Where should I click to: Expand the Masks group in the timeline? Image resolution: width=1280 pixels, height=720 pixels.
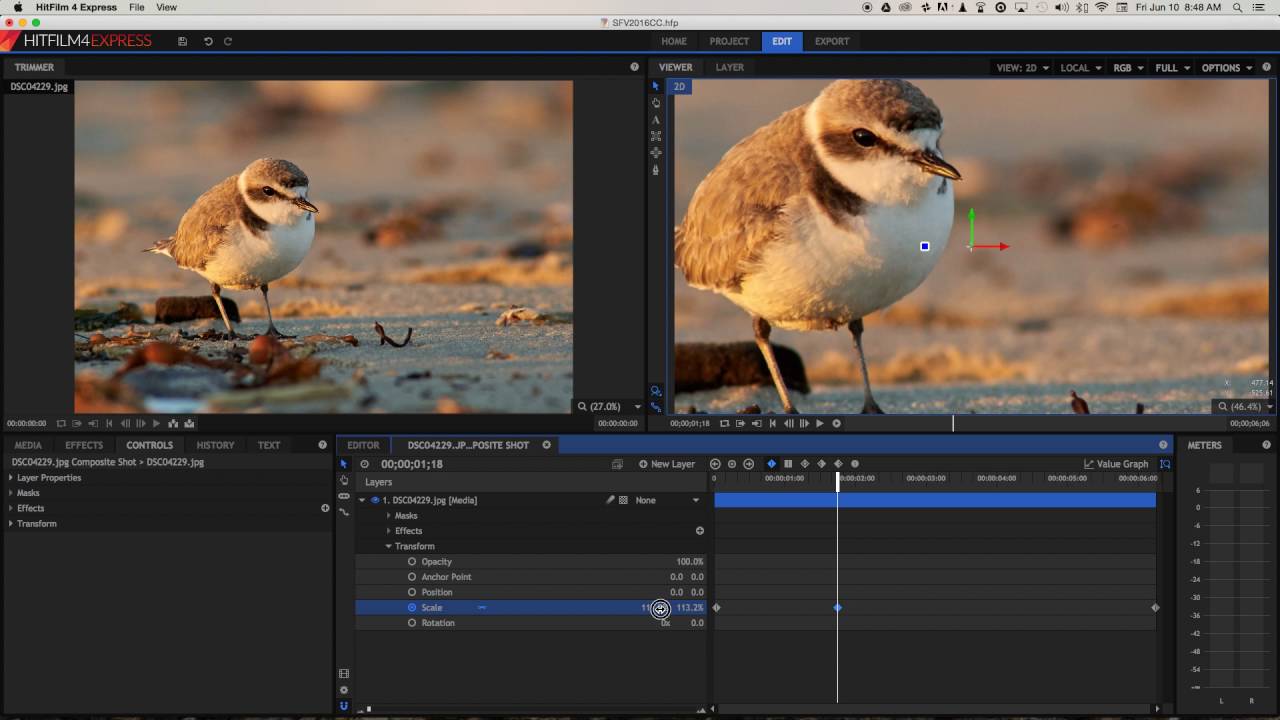pos(389,516)
